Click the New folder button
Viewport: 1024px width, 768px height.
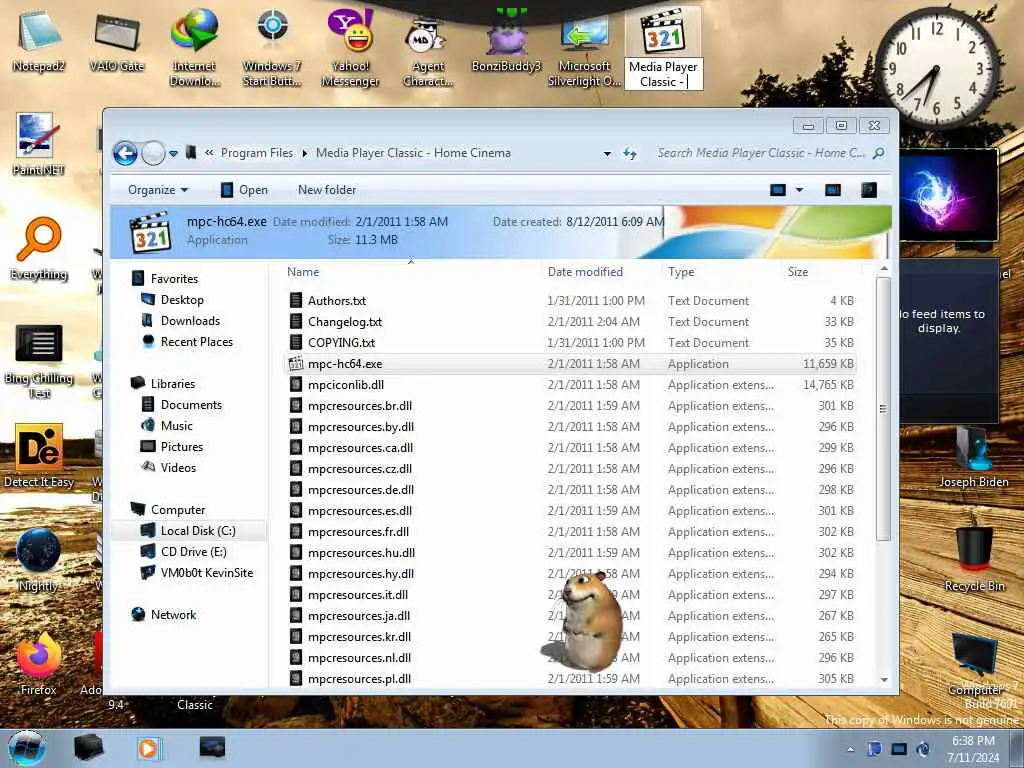click(x=327, y=190)
